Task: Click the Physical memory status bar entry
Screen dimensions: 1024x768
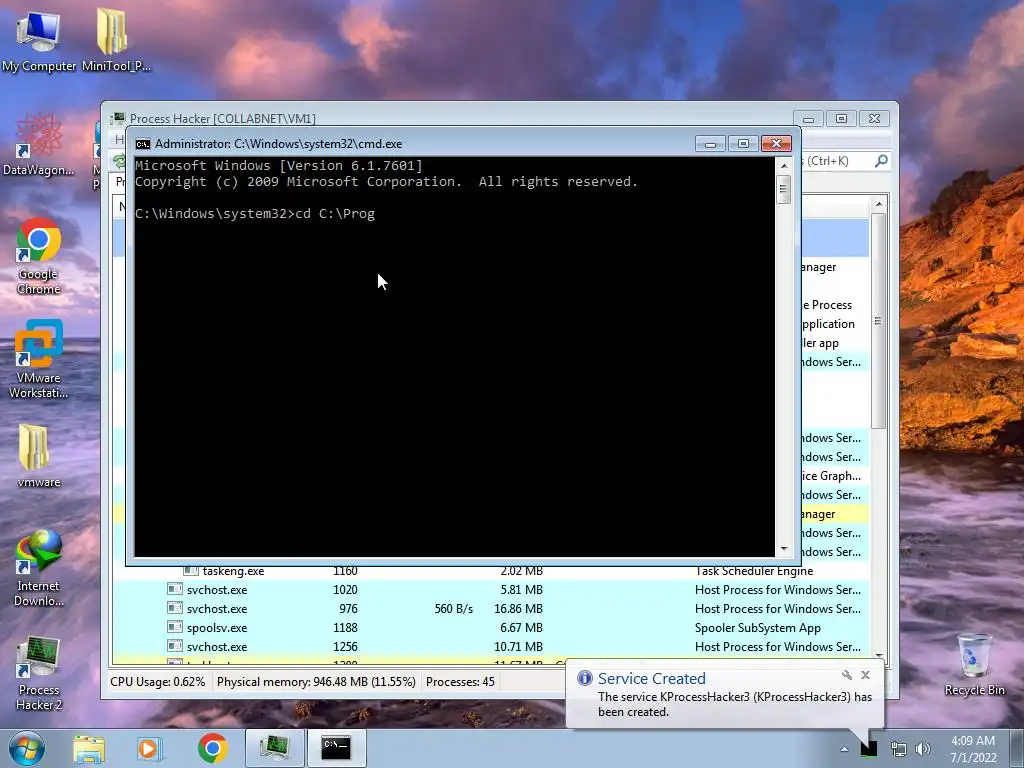Action: [x=316, y=682]
